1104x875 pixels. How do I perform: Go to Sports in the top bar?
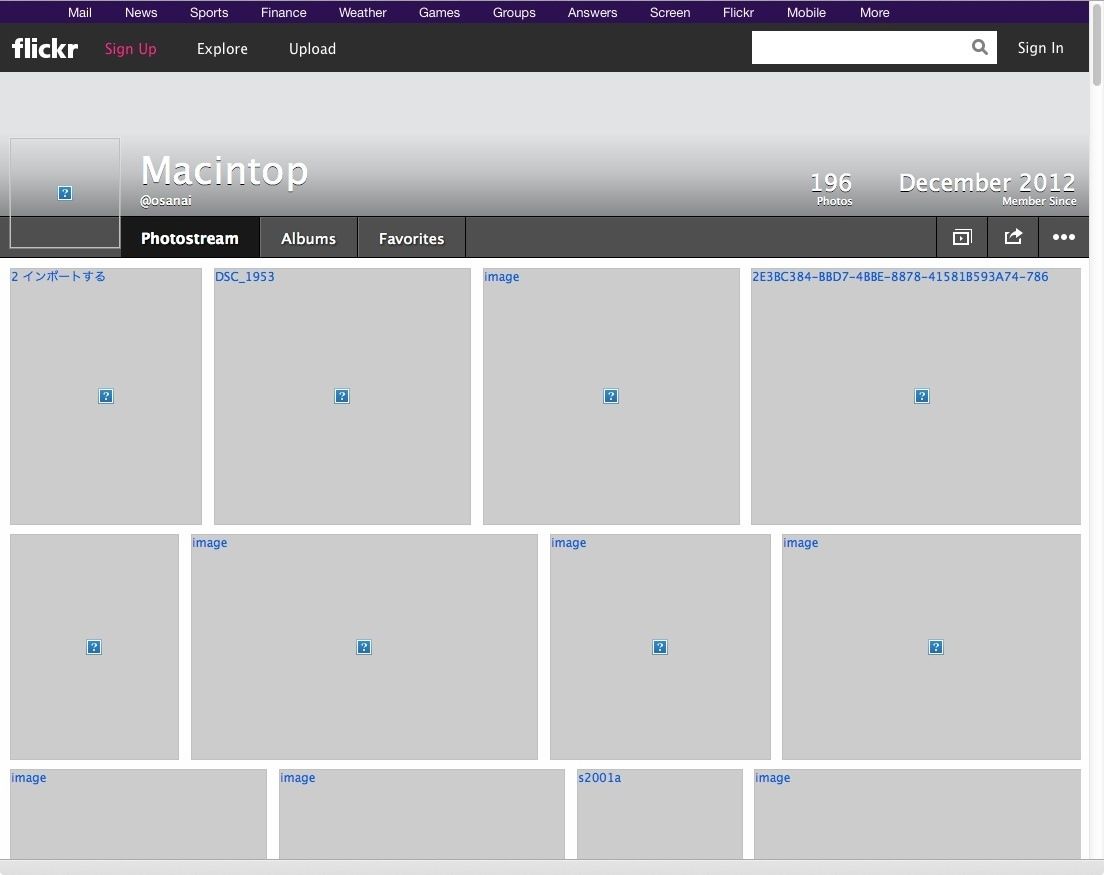point(209,13)
